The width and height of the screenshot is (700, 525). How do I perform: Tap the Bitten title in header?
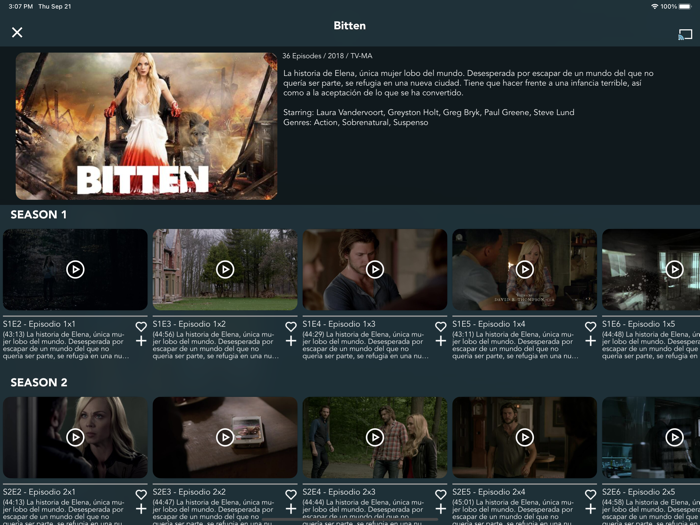(350, 26)
